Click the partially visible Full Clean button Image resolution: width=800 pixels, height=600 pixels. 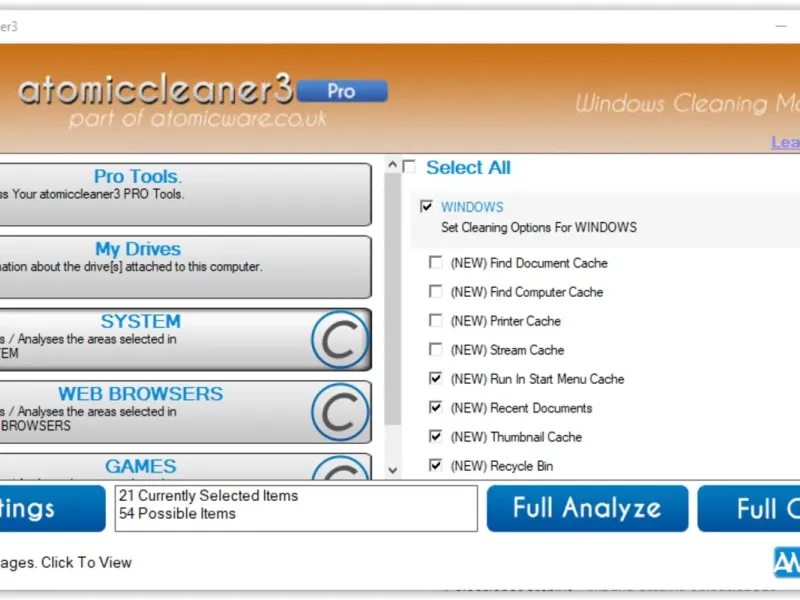(749, 508)
